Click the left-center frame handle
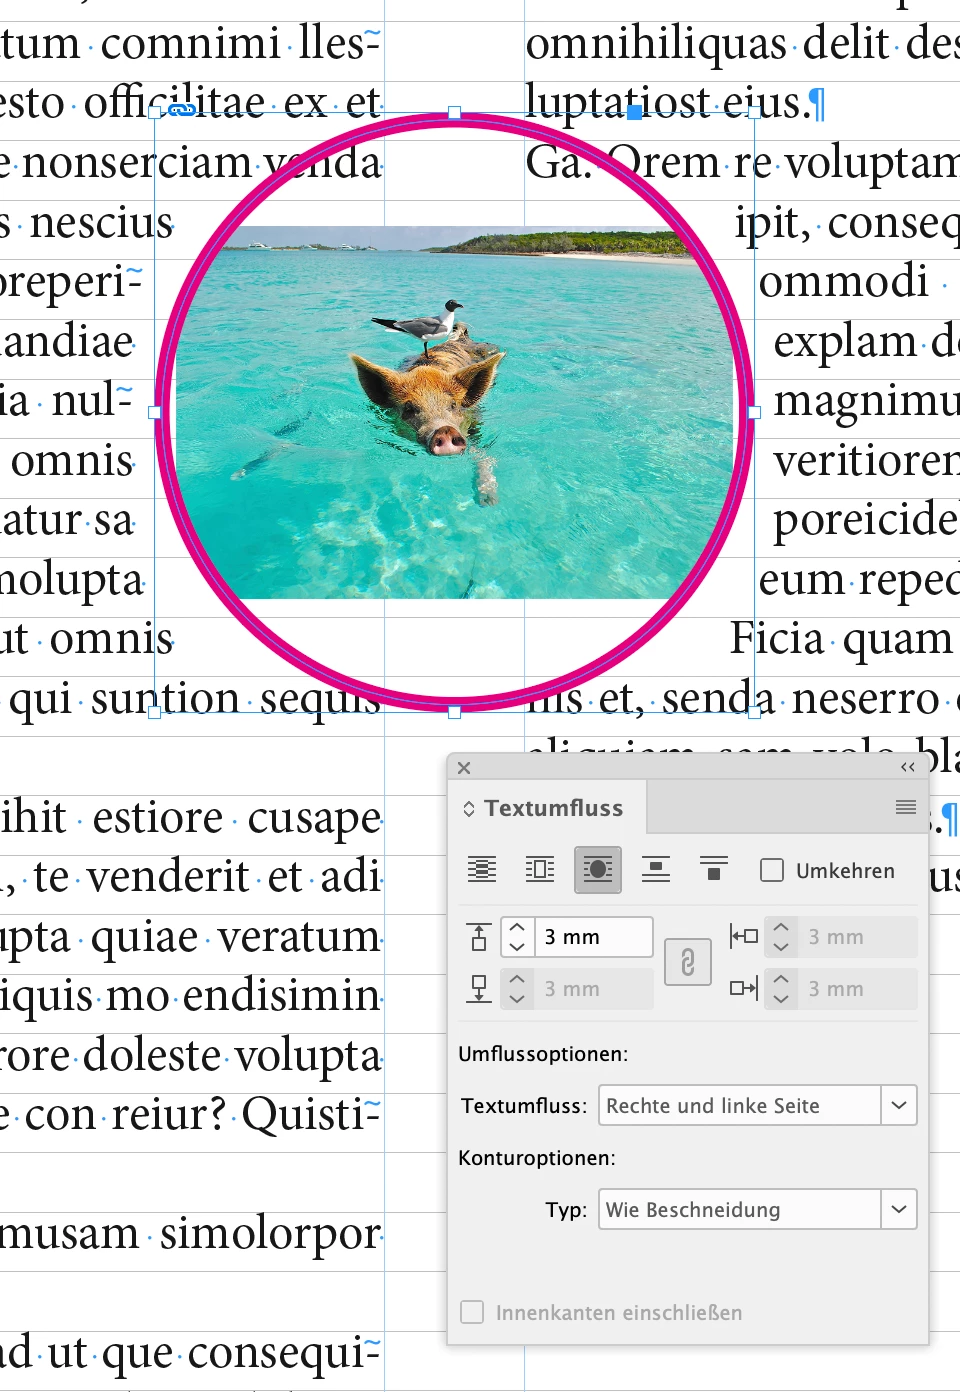The image size is (960, 1392). [x=155, y=412]
